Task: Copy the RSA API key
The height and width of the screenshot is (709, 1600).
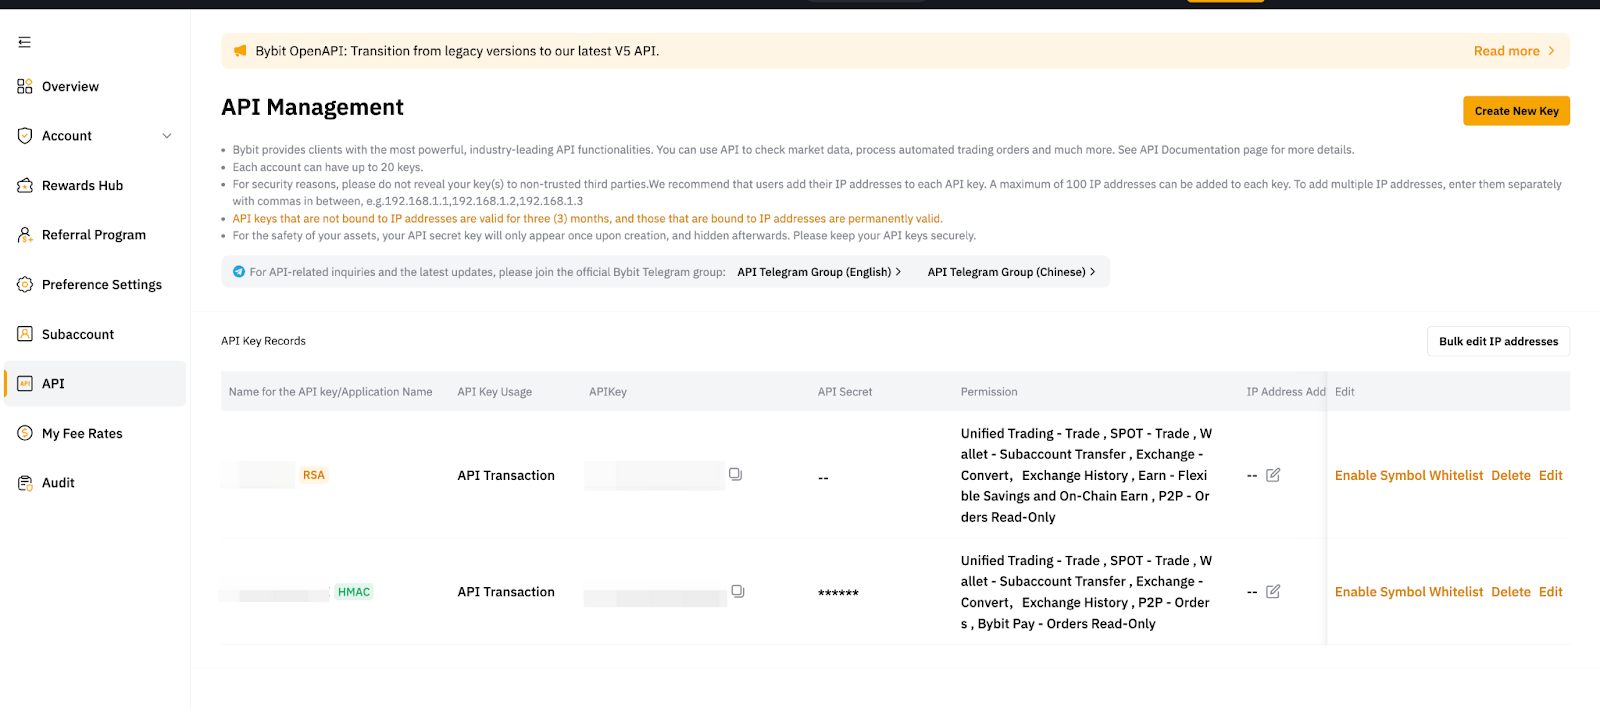Action: pos(735,474)
